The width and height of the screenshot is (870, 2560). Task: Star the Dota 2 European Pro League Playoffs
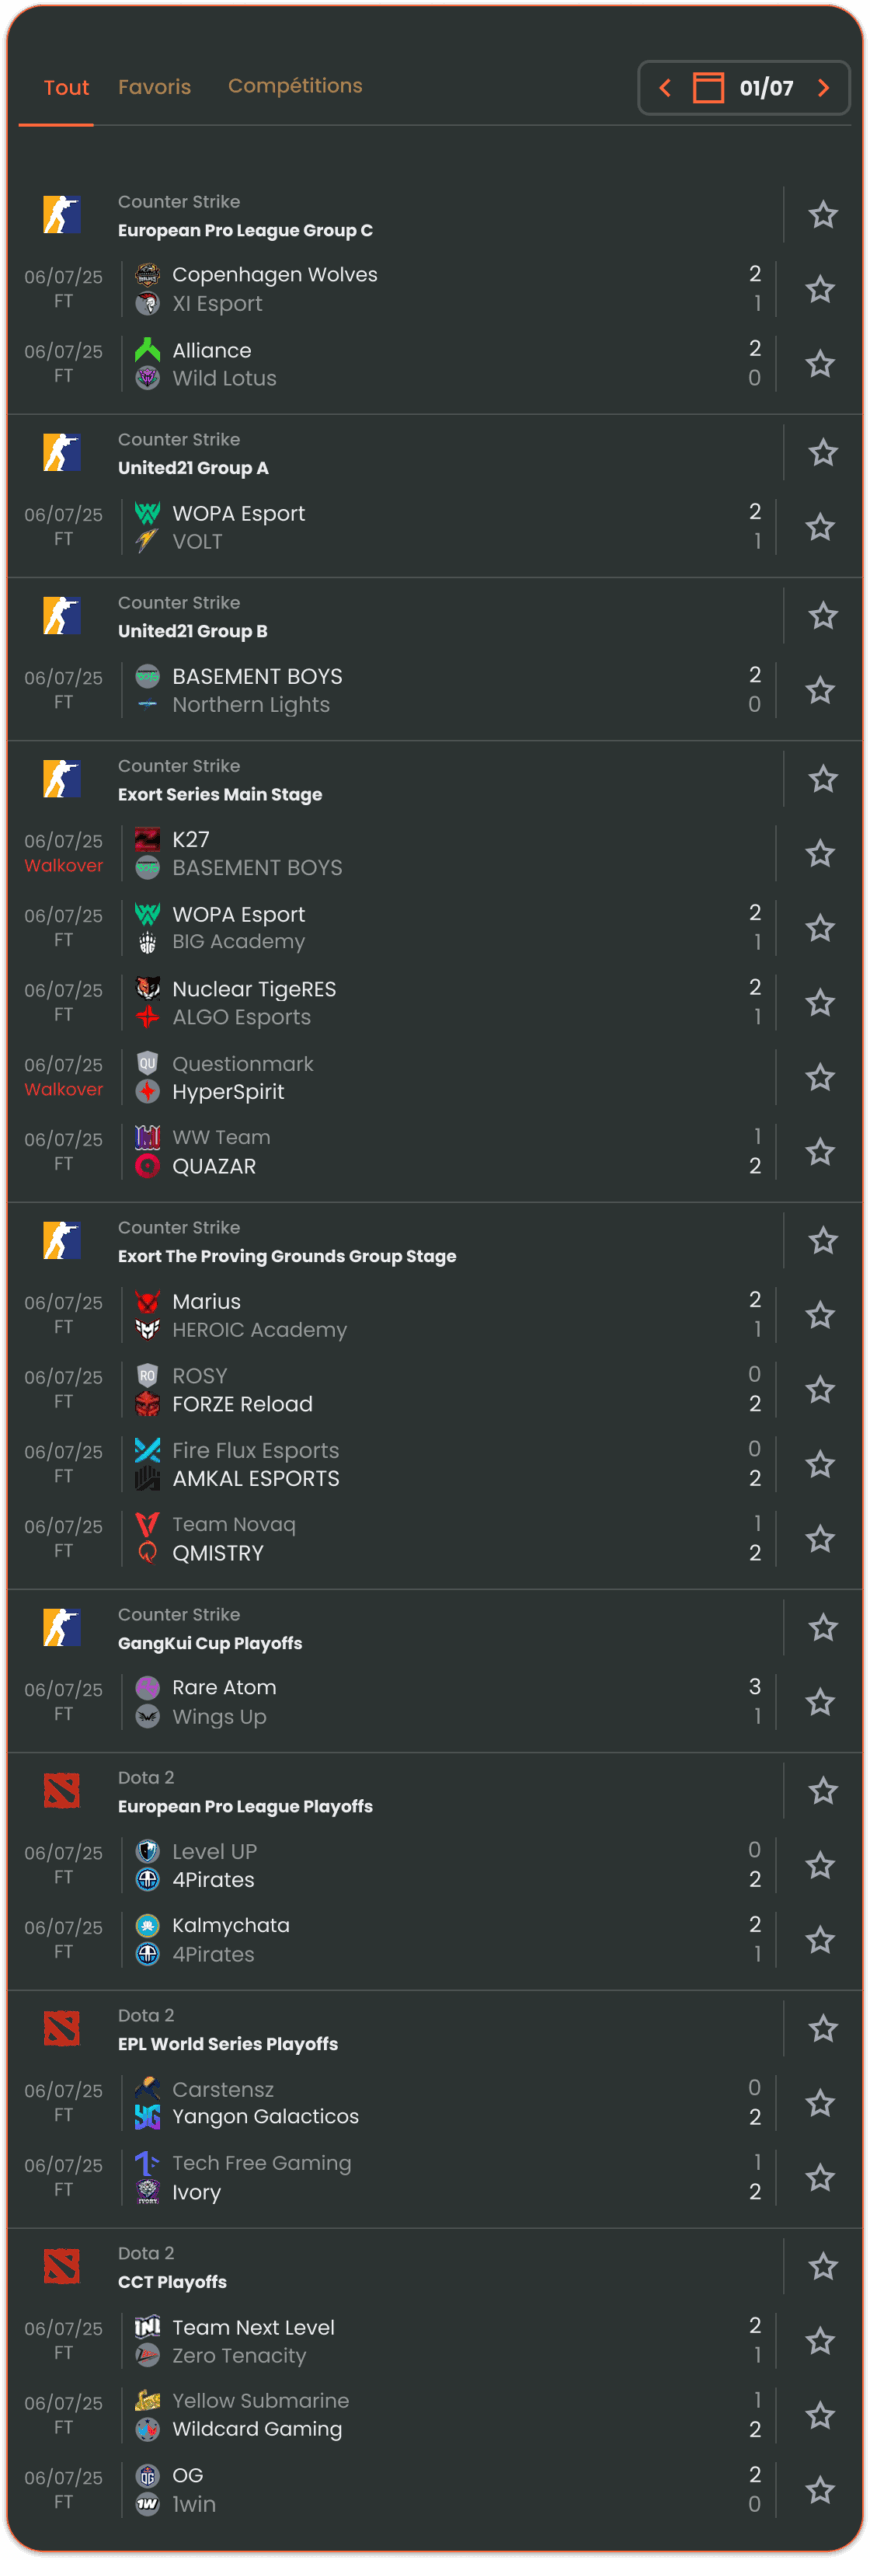(x=823, y=1791)
